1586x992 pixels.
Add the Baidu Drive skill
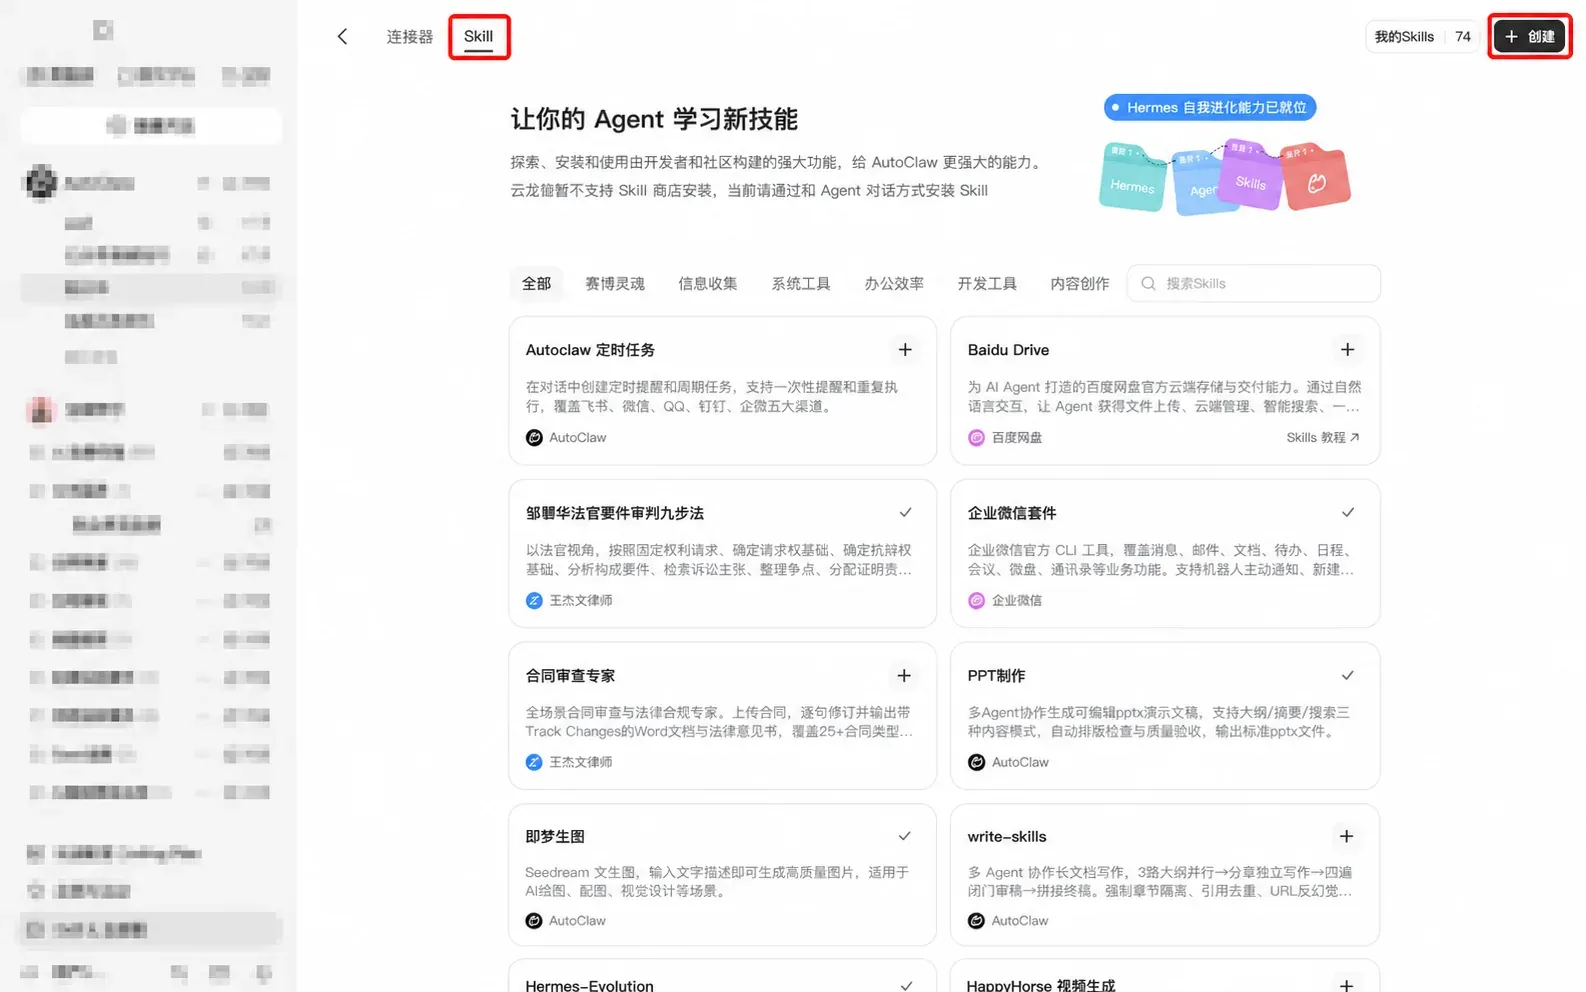pos(1347,350)
